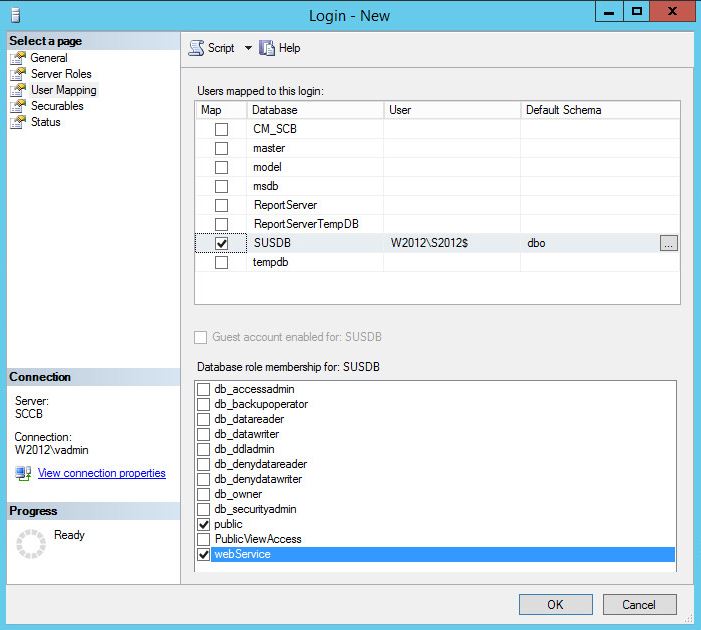The image size is (701, 630).
Task: Click the Progress section header
Action: click(93, 511)
